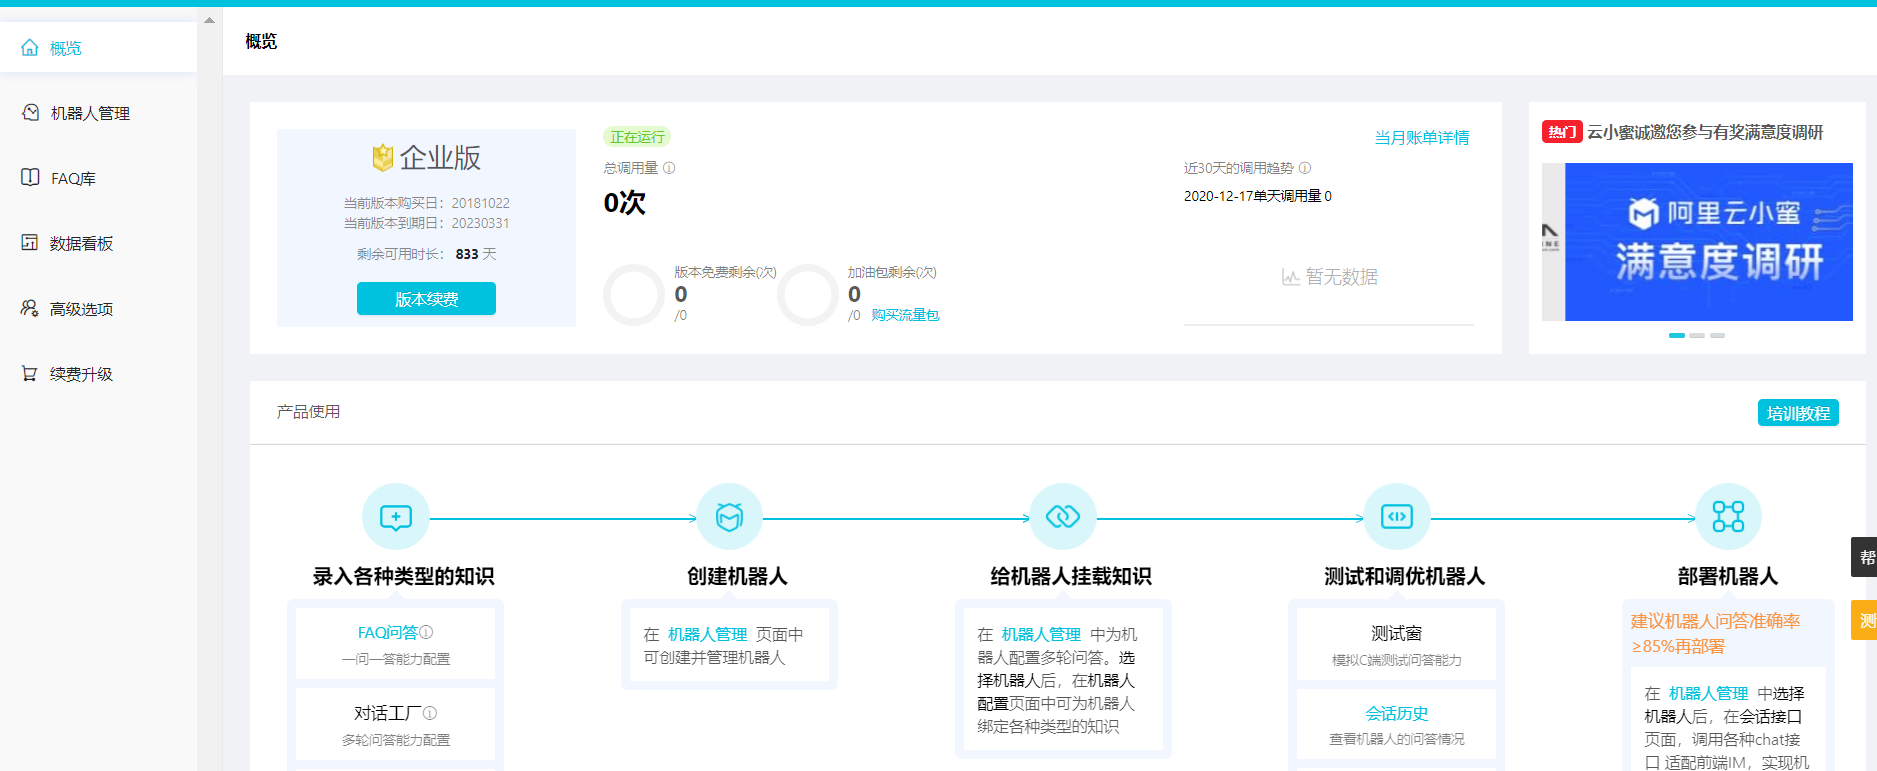Image resolution: width=1877 pixels, height=771 pixels.
Task: Click the 产品使用 section title
Action: tap(308, 412)
